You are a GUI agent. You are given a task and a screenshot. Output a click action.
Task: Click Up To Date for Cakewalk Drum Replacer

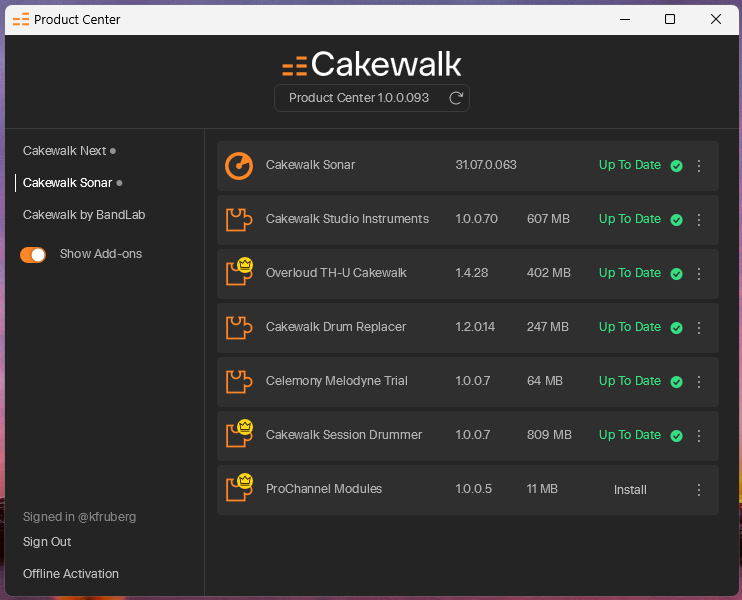629,327
